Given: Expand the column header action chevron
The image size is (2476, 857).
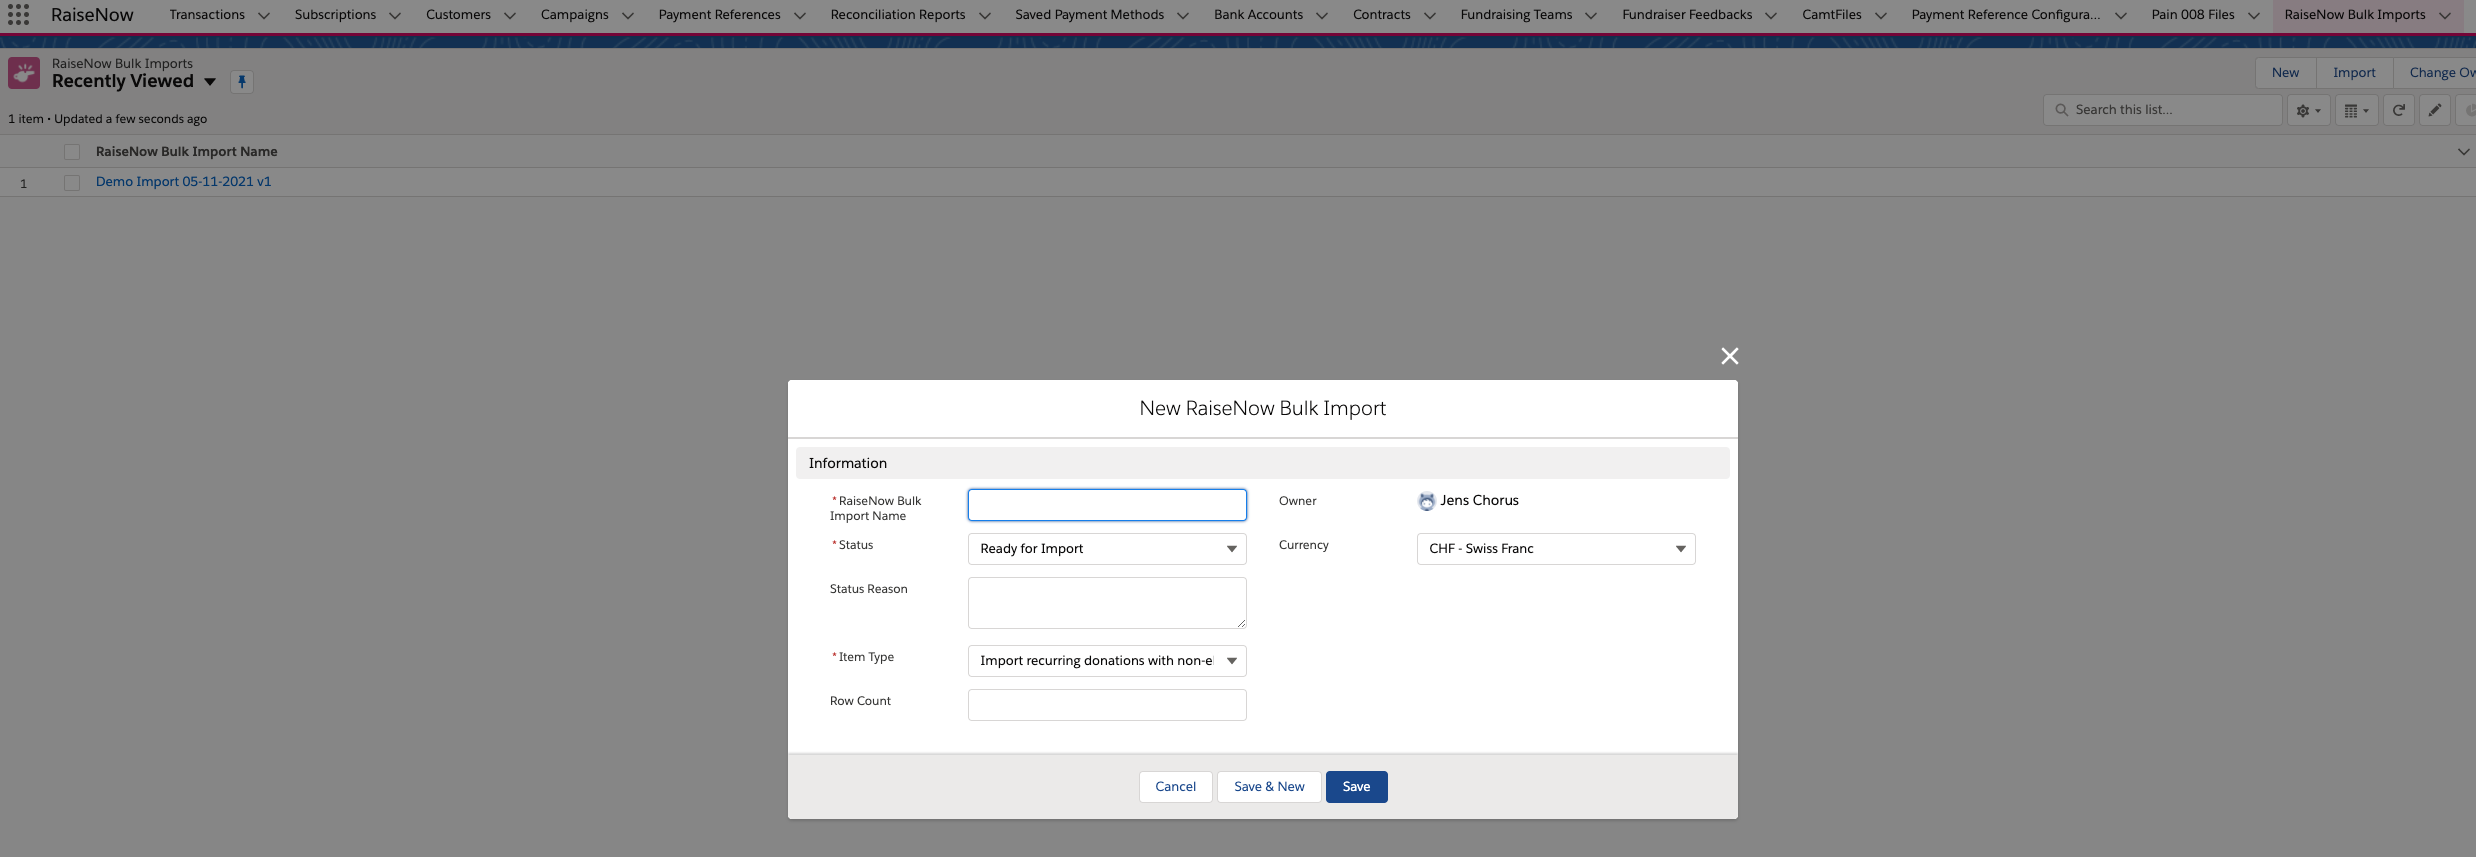Looking at the screenshot, I should click(2463, 152).
